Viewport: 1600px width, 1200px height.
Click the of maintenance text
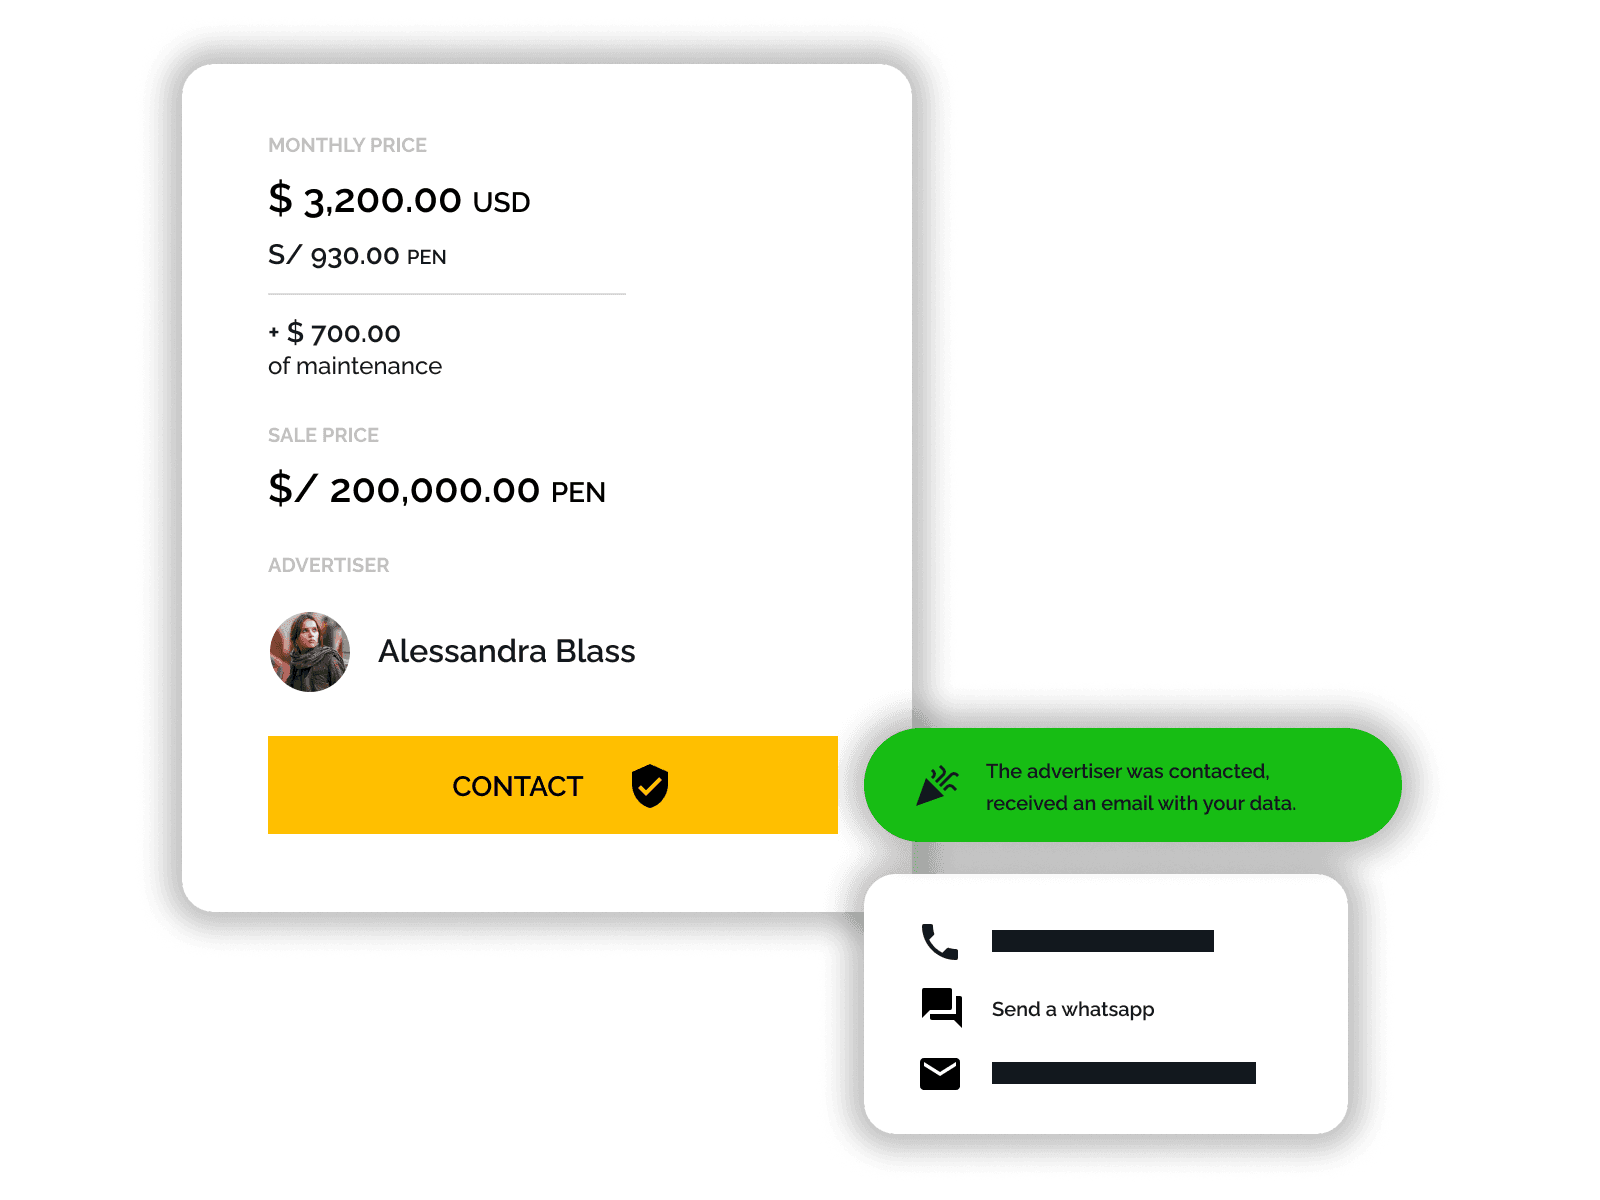[355, 366]
